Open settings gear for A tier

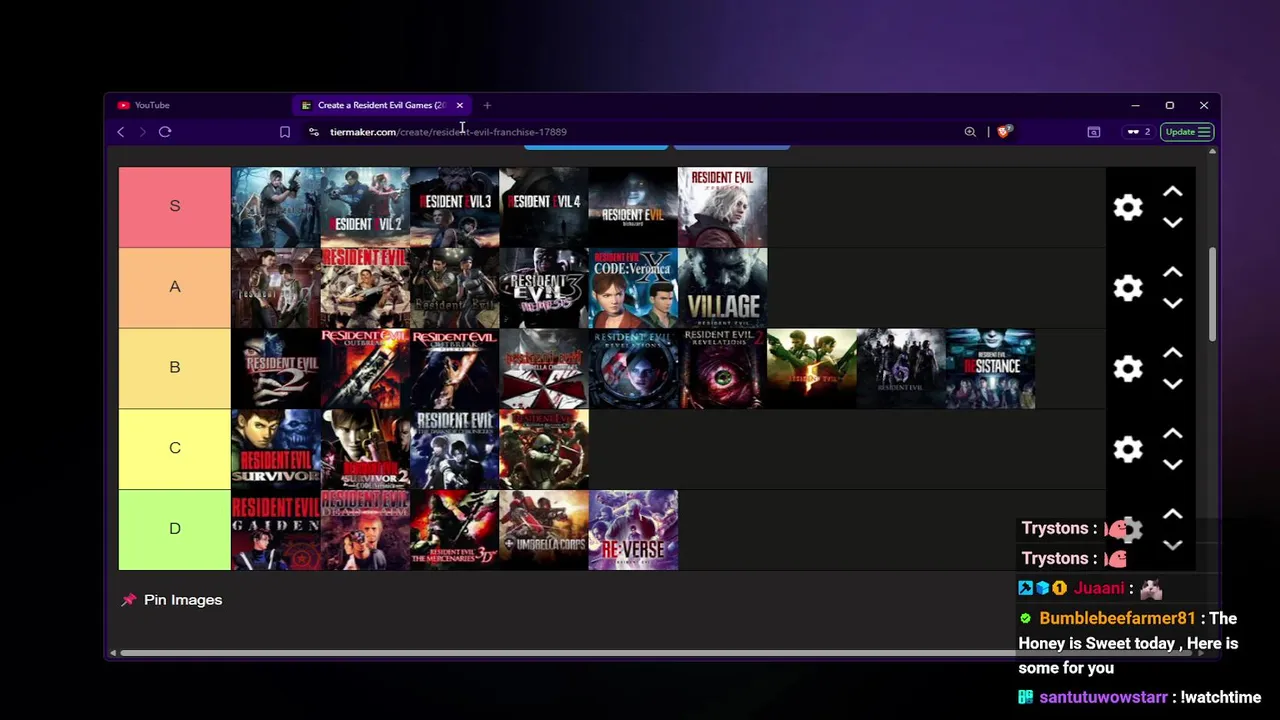(1128, 288)
